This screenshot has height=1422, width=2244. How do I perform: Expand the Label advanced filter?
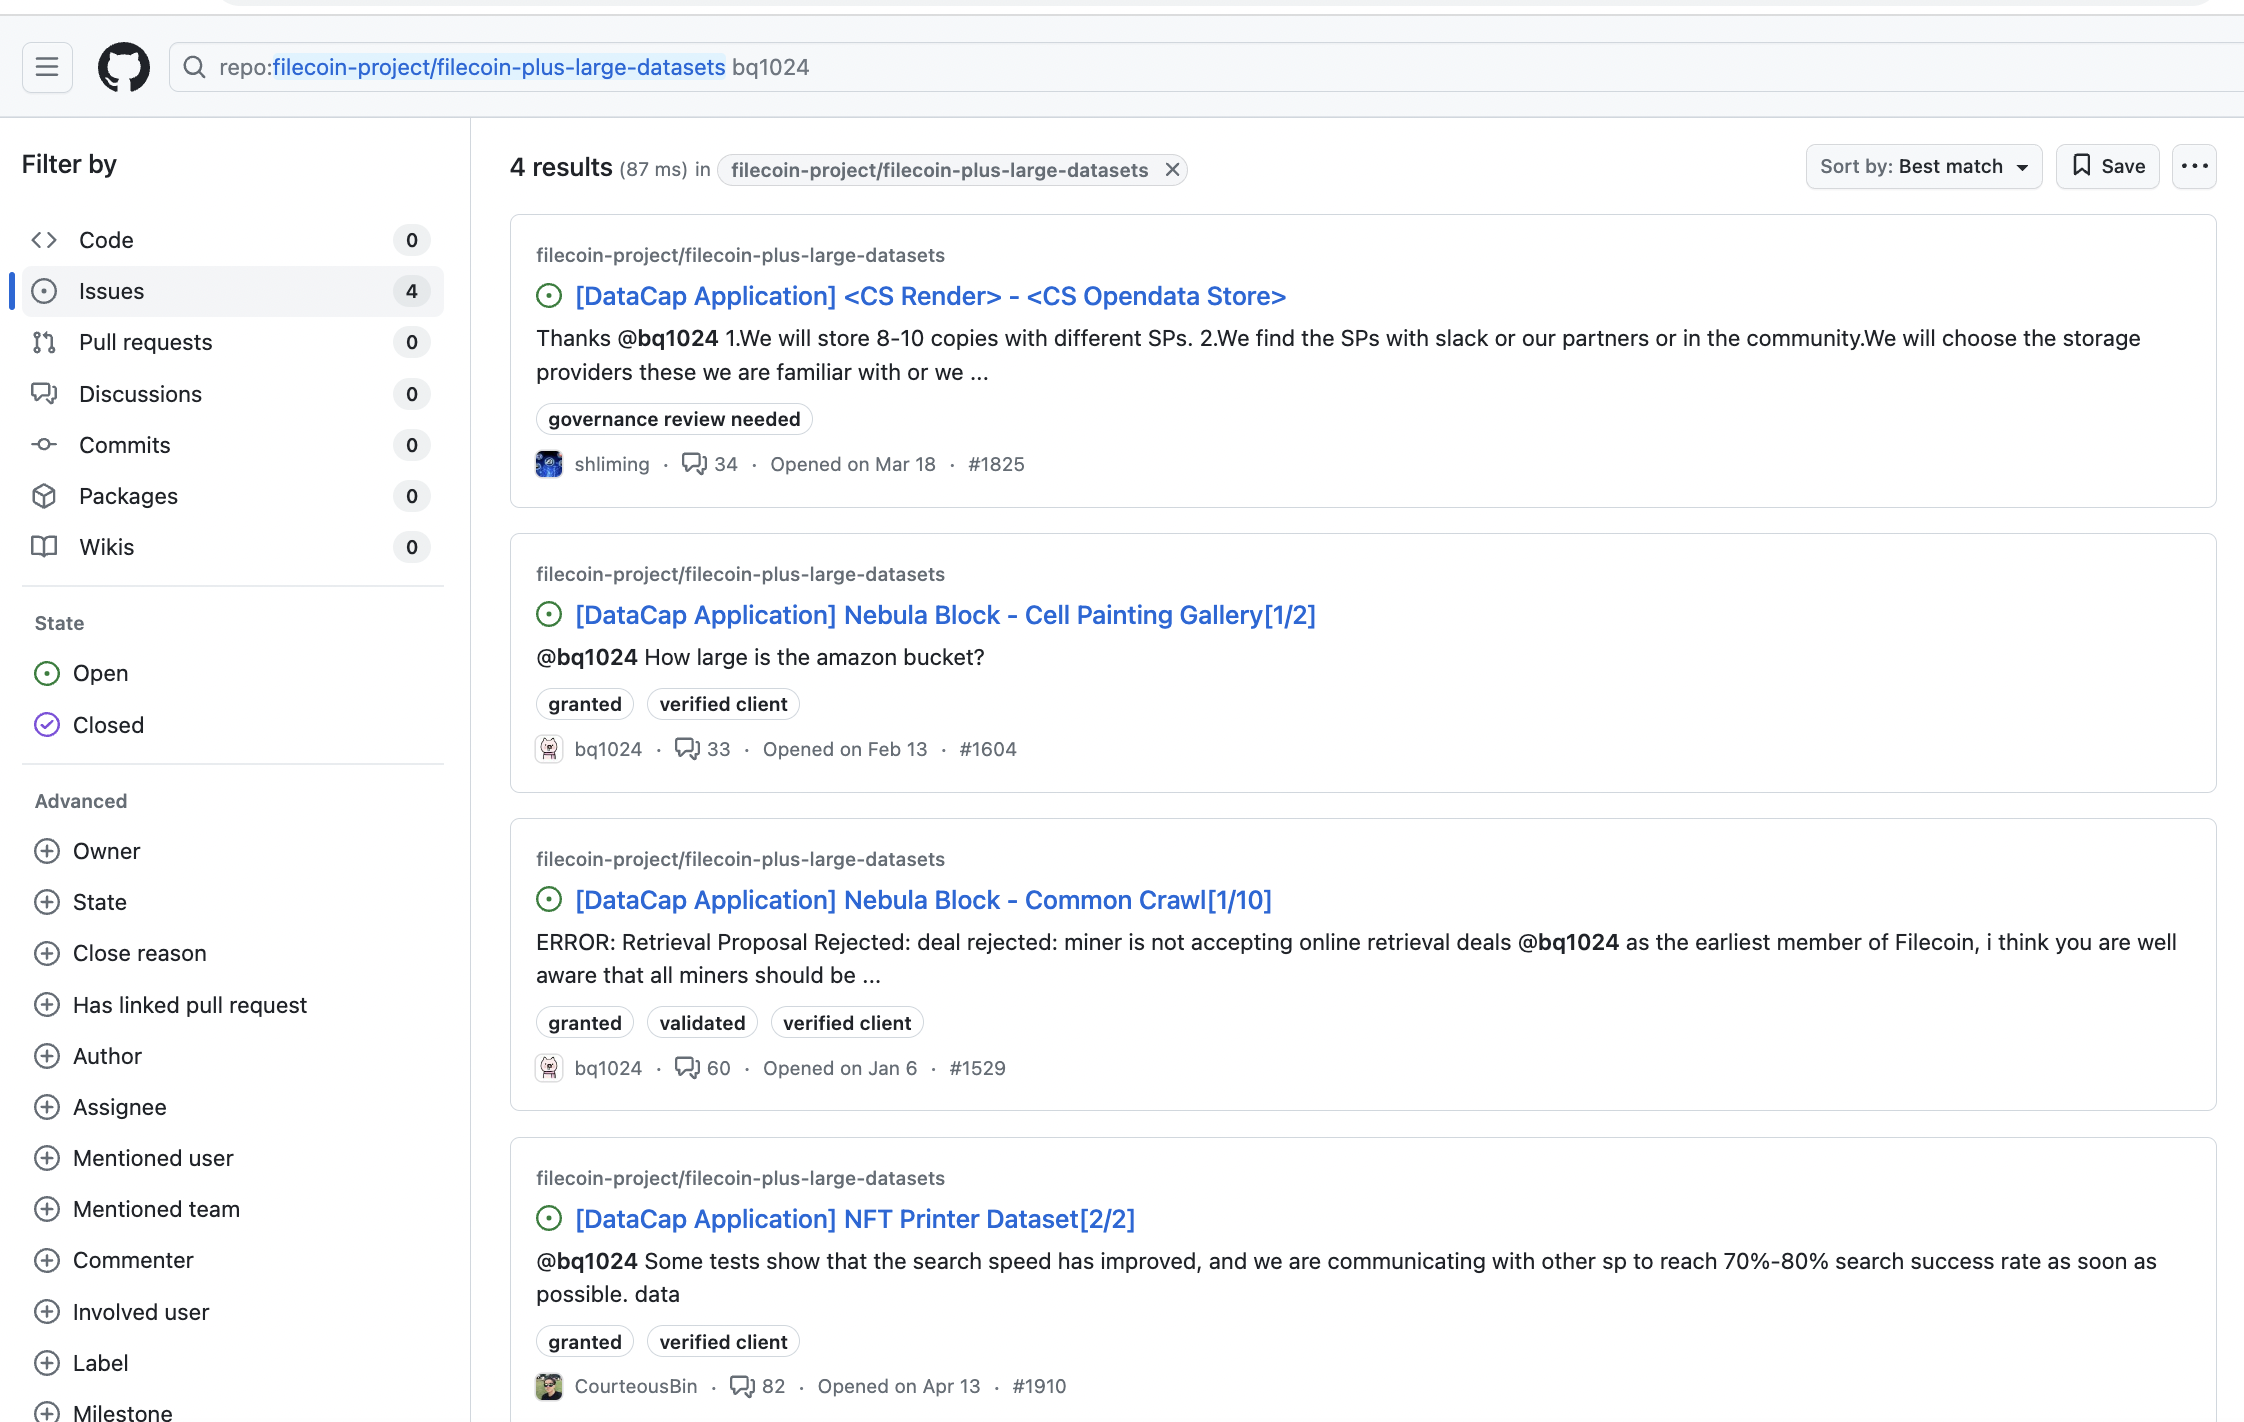(100, 1363)
